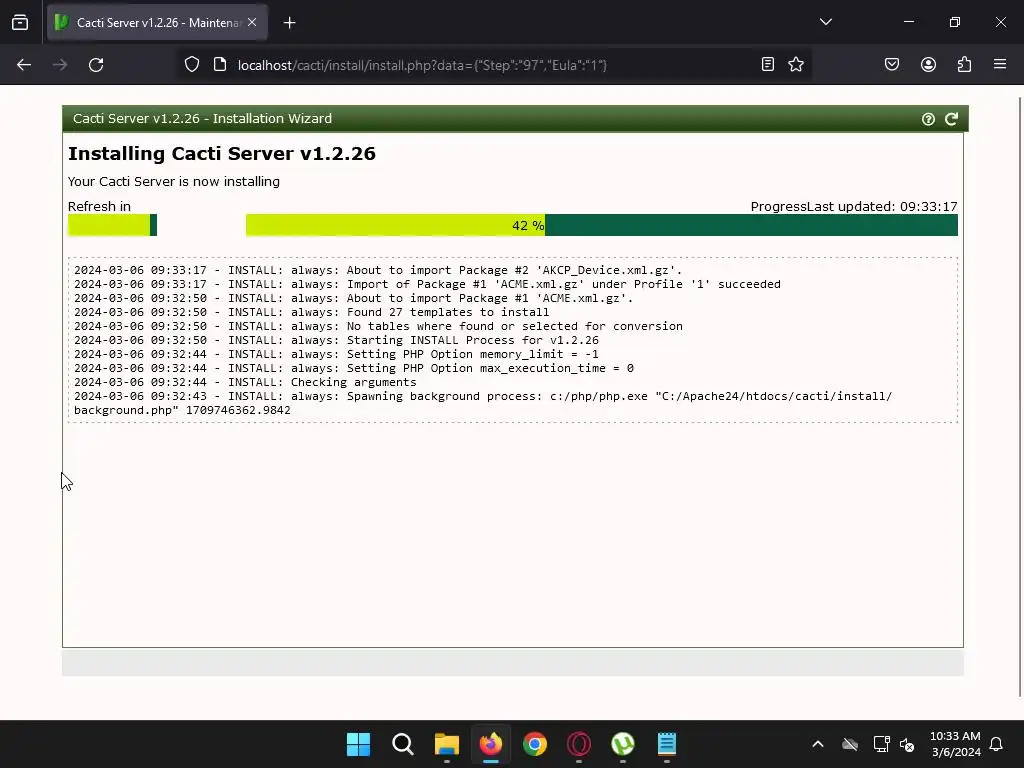Click 'Your Cacti Server is now installing' text
The height and width of the screenshot is (768, 1024).
(174, 182)
